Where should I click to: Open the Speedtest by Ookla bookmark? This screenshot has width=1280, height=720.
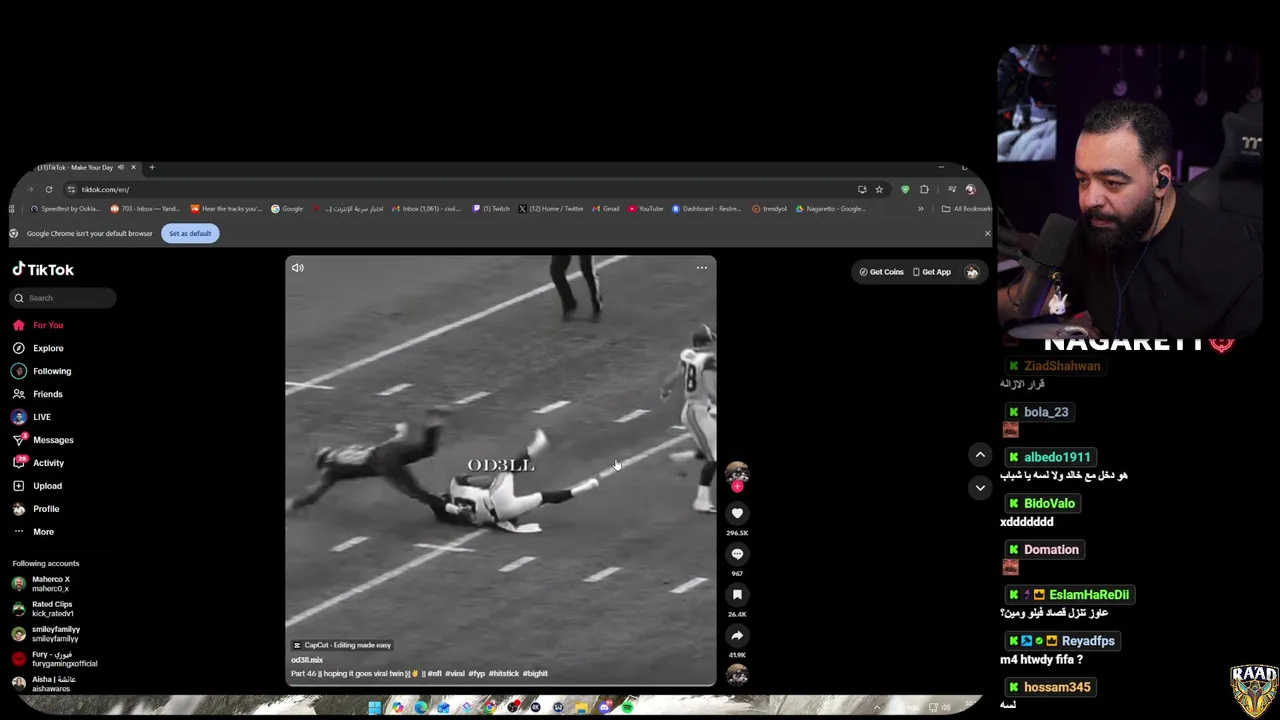click(65, 209)
